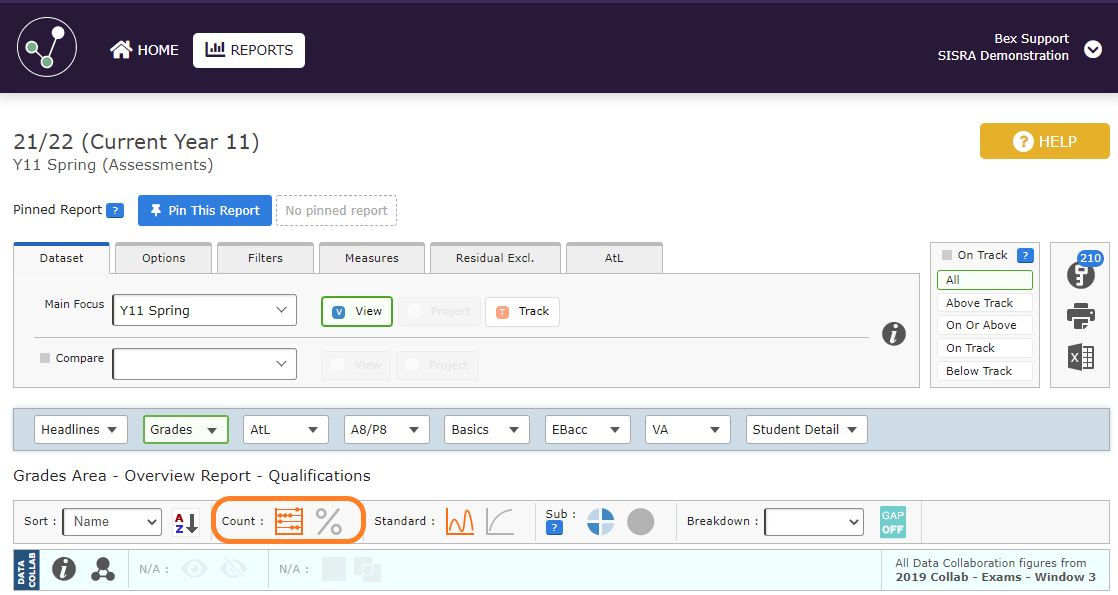
Task: Switch to the Filters tab
Action: (265, 258)
